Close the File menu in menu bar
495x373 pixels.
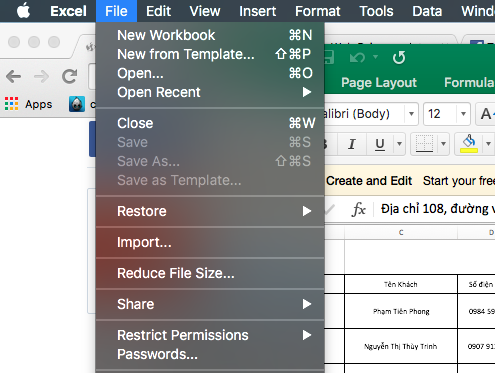[x=116, y=11]
